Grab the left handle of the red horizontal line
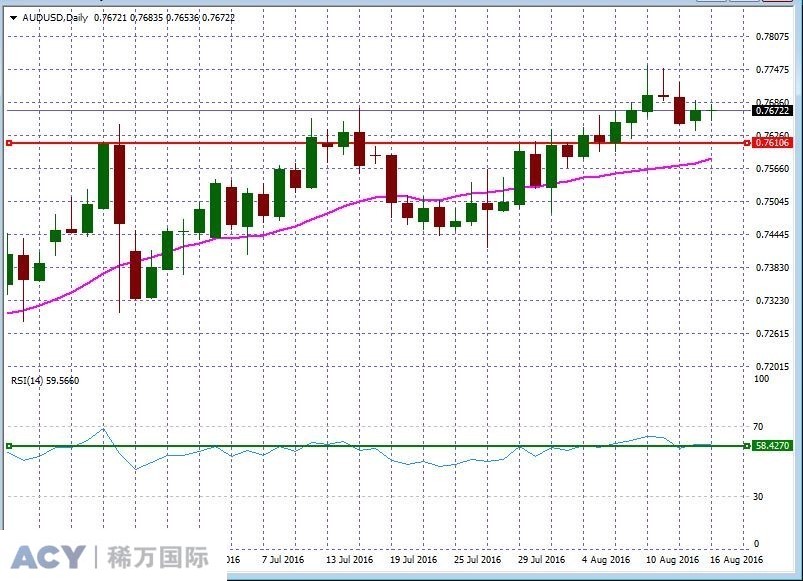803x581 pixels. coord(9,143)
